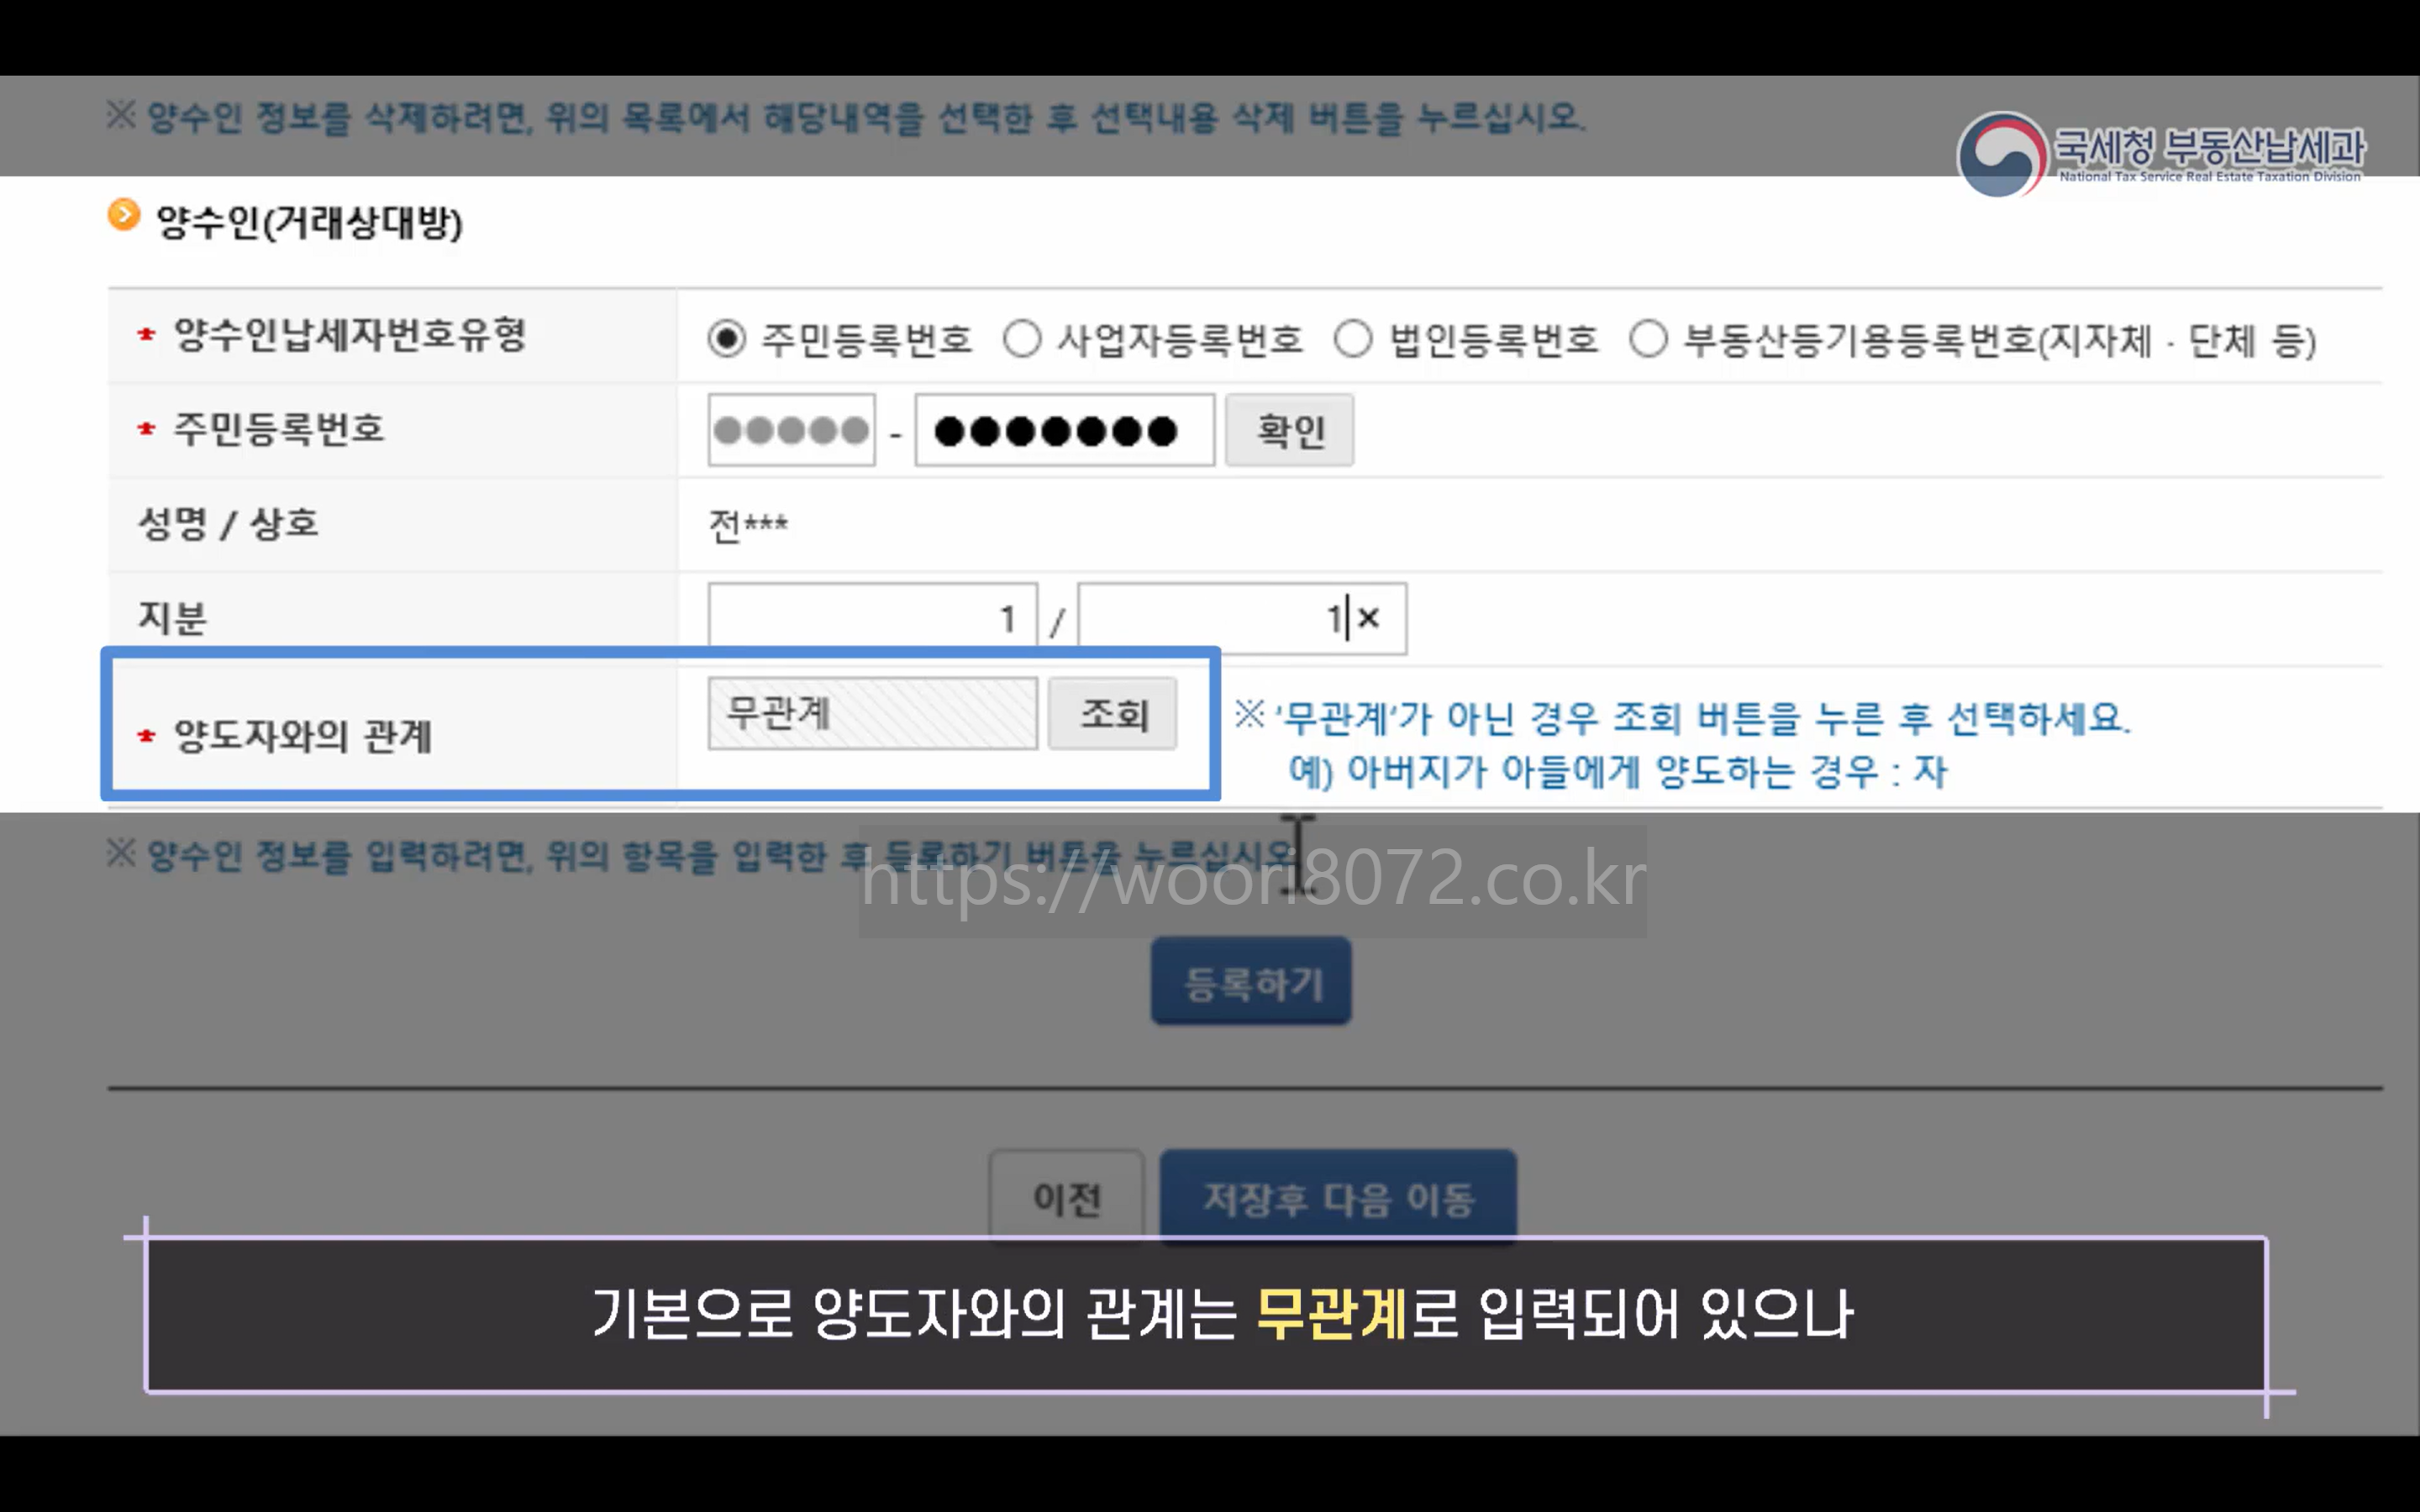The height and width of the screenshot is (1512, 2420).
Task: Click the National Tax Service logo icon
Action: 2002,155
